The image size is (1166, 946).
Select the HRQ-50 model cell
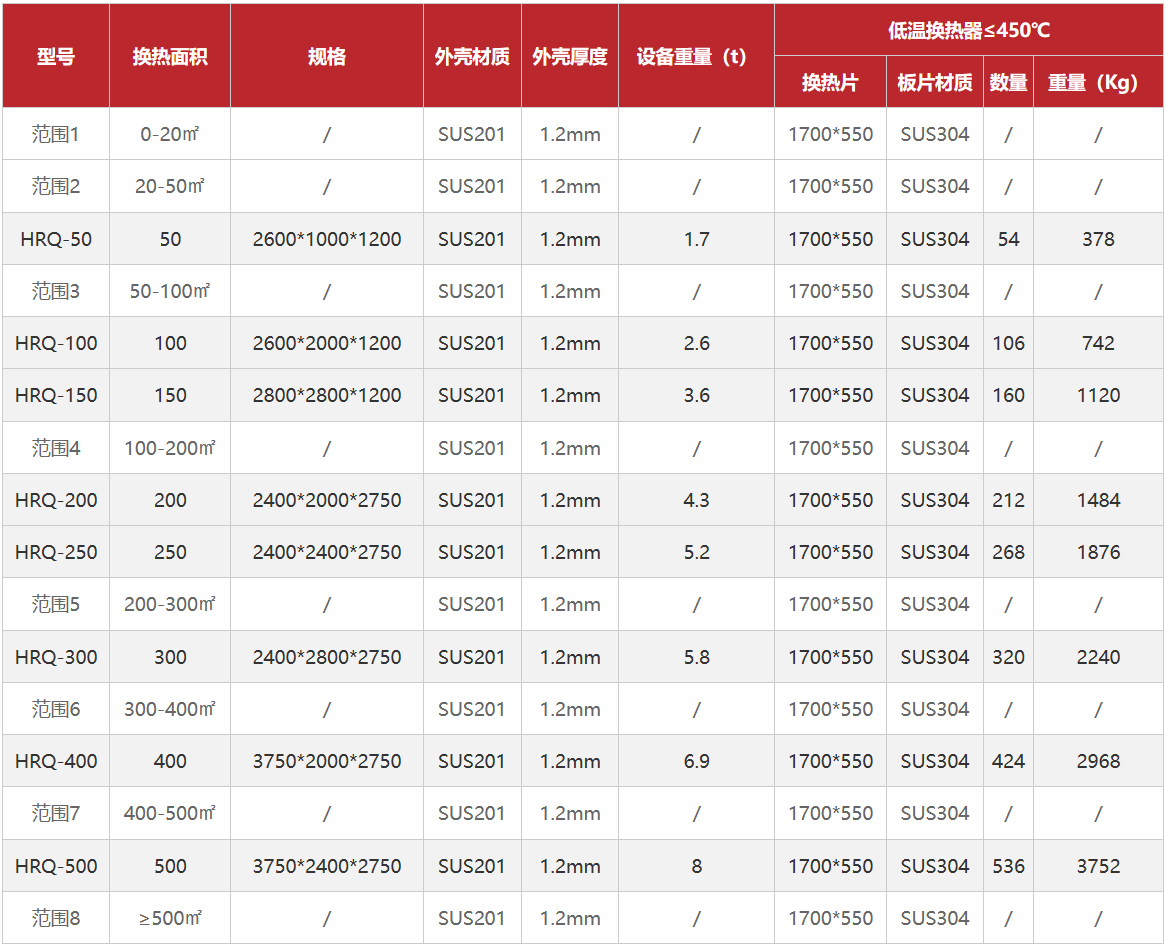pos(56,239)
